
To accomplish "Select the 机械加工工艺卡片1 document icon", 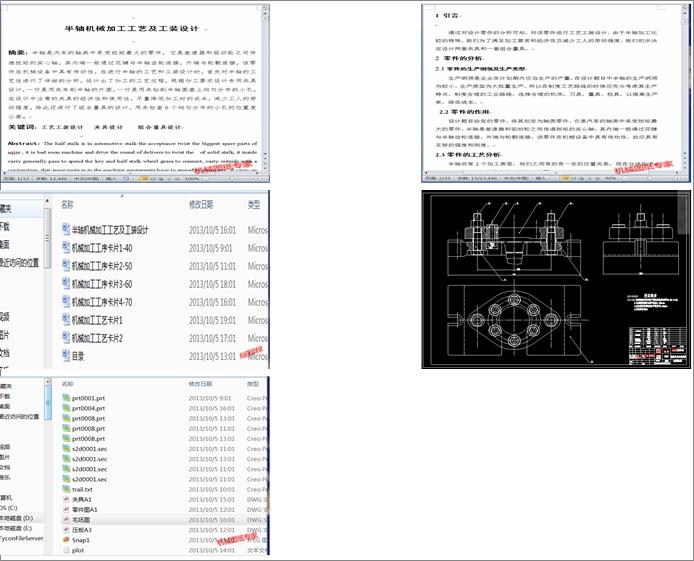I will click(x=66, y=319).
